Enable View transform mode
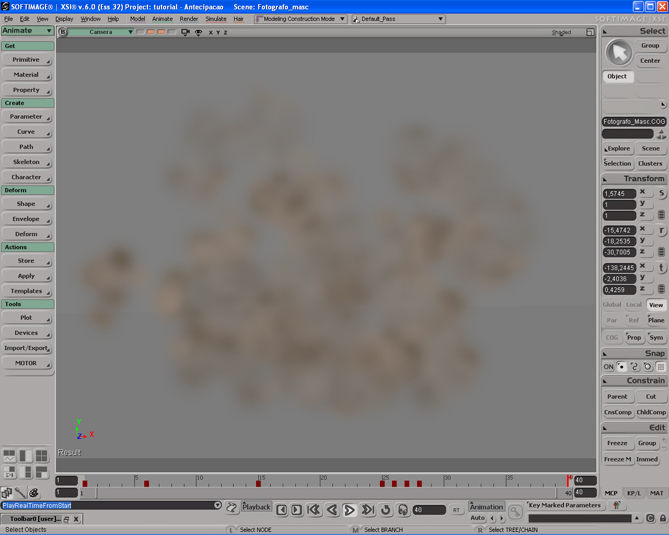The height and width of the screenshot is (535, 669). coord(655,305)
